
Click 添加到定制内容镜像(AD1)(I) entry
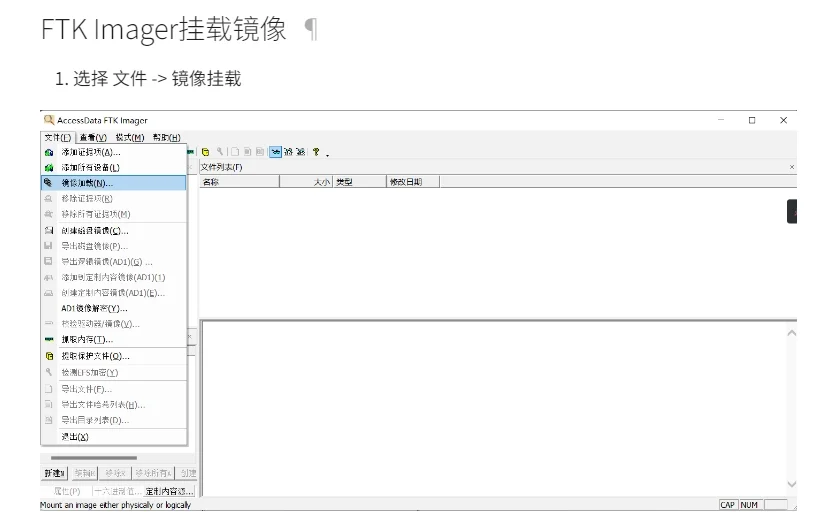[x=114, y=277]
